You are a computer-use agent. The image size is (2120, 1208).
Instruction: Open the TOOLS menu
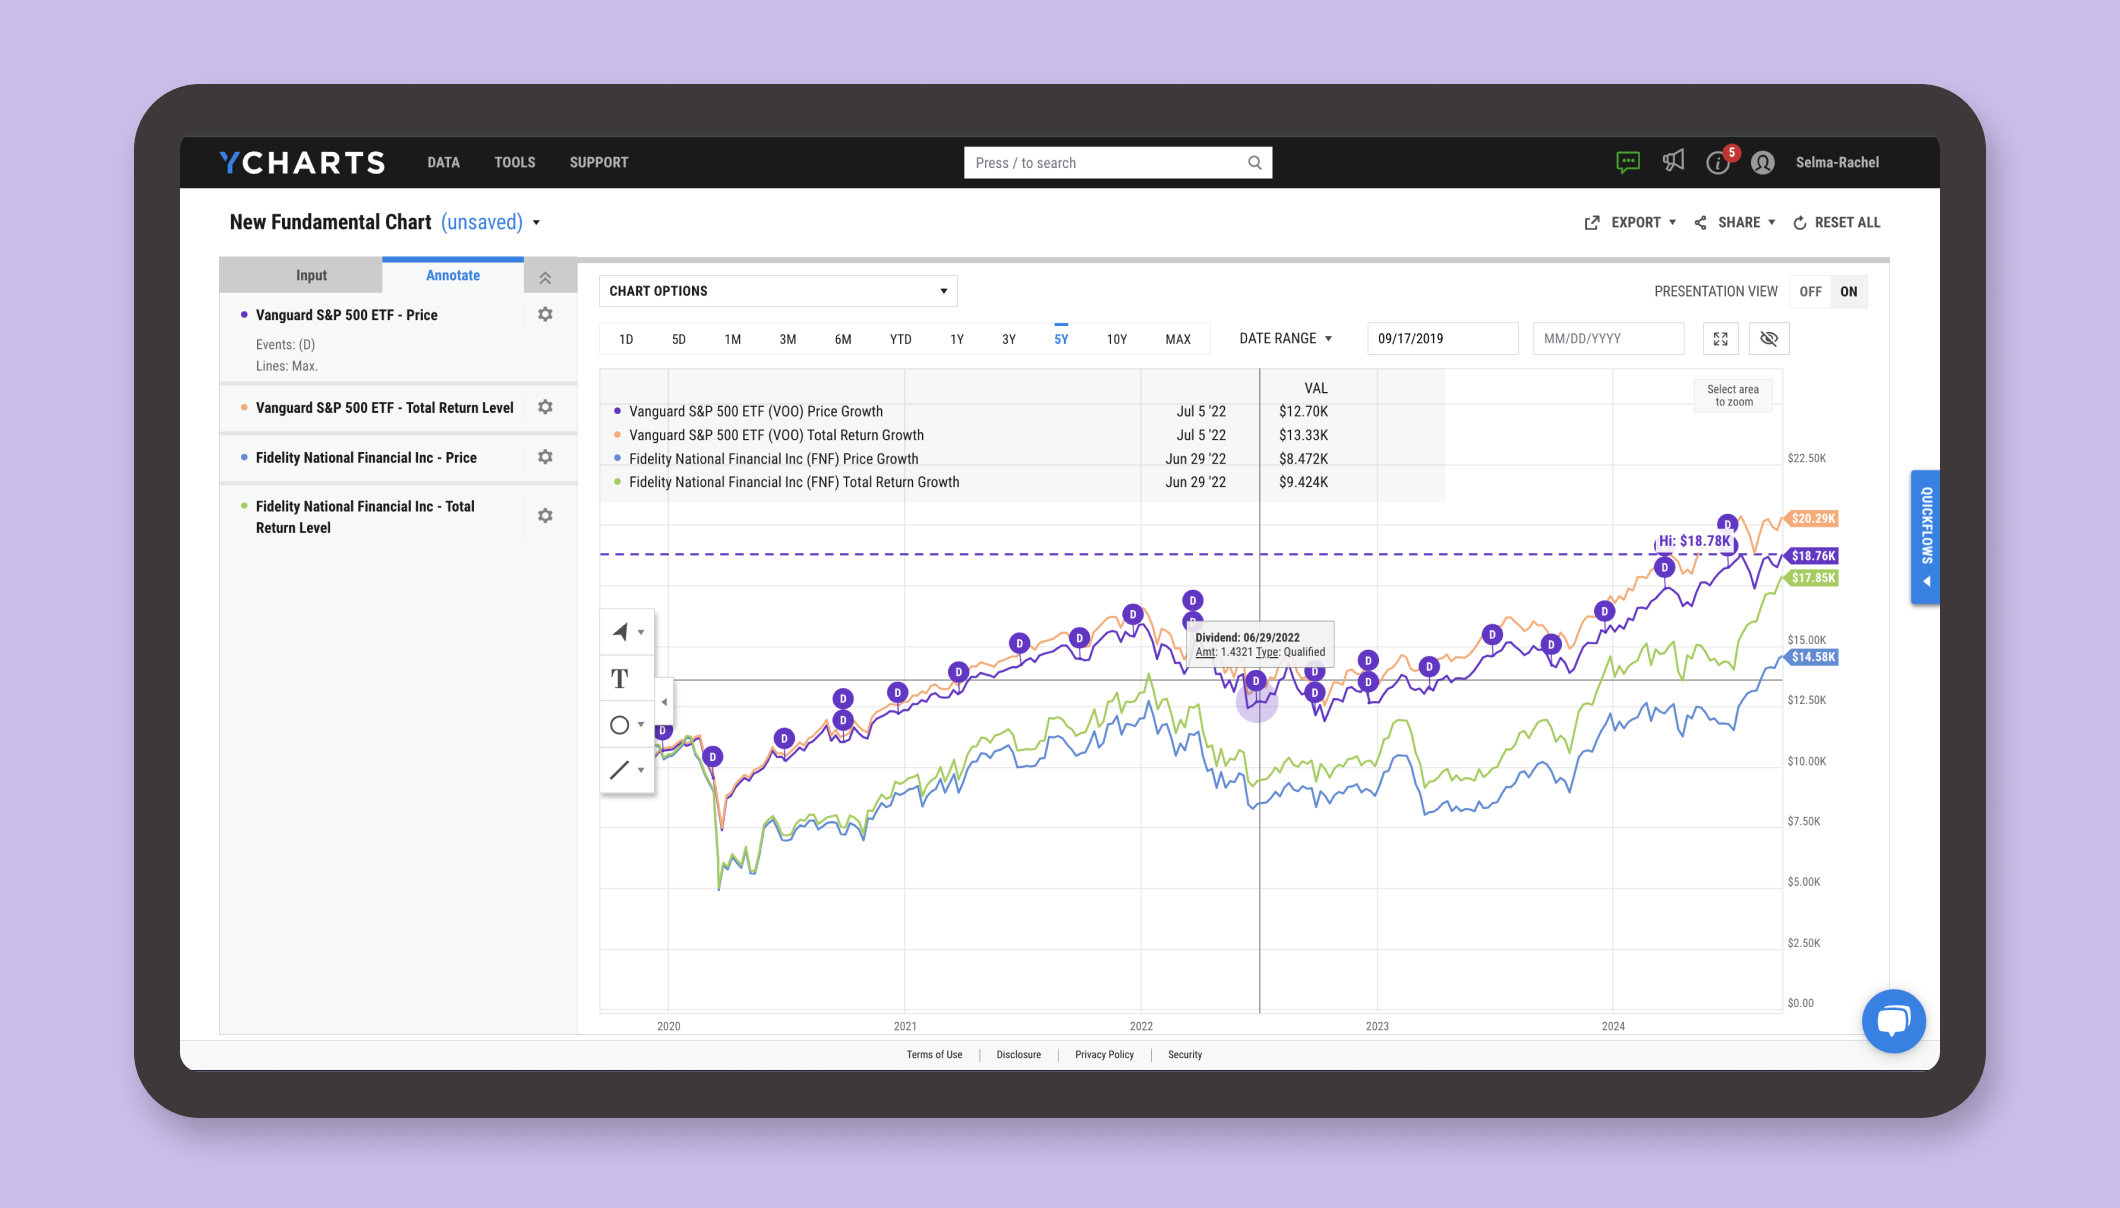click(514, 162)
